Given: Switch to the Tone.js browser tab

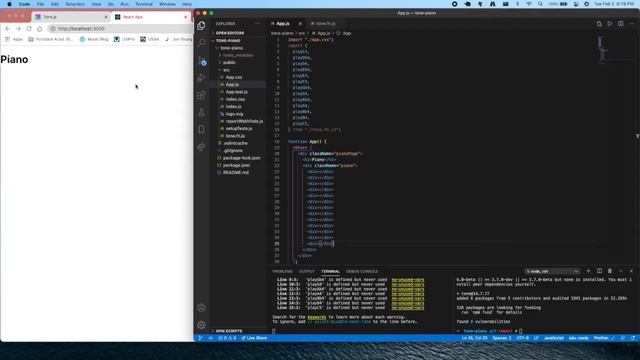Looking at the screenshot, I should pos(71,17).
